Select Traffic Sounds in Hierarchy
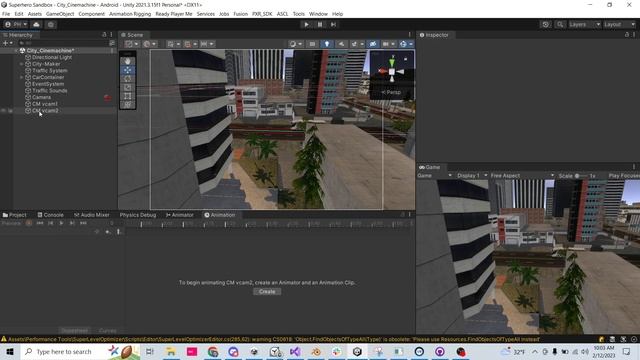The width and height of the screenshot is (640, 360). (50, 91)
